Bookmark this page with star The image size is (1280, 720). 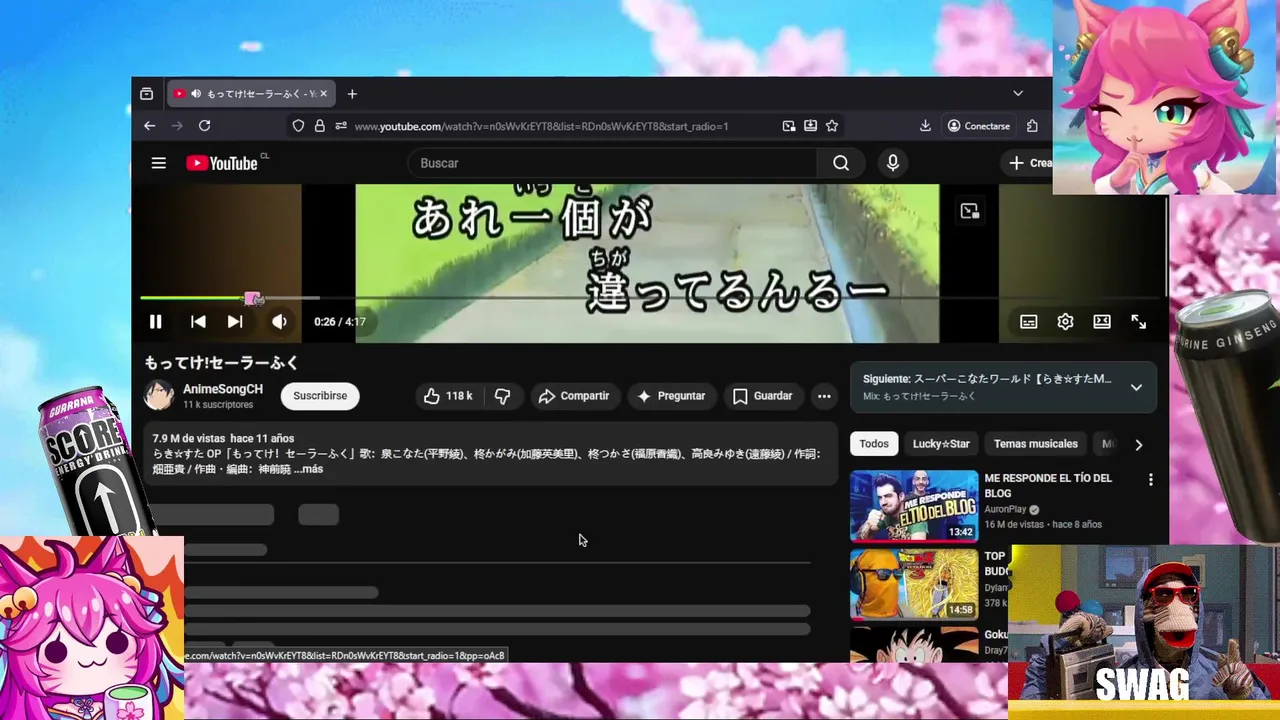[832, 126]
